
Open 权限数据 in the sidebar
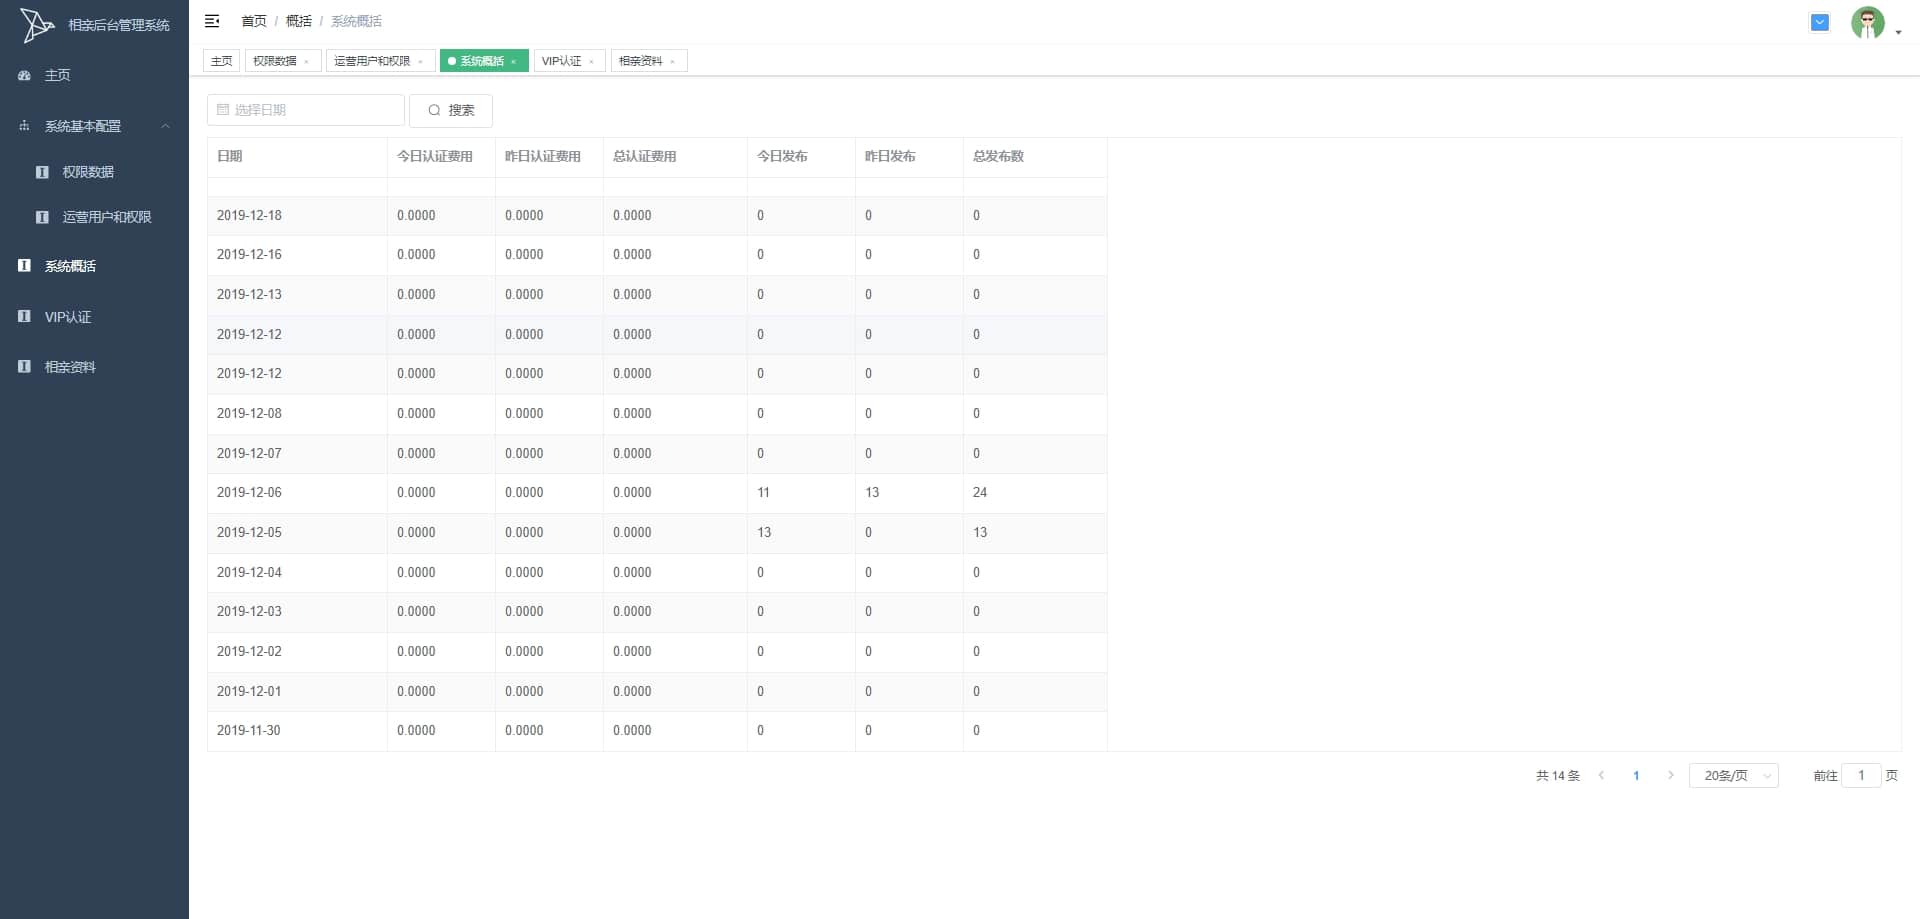[x=94, y=172]
